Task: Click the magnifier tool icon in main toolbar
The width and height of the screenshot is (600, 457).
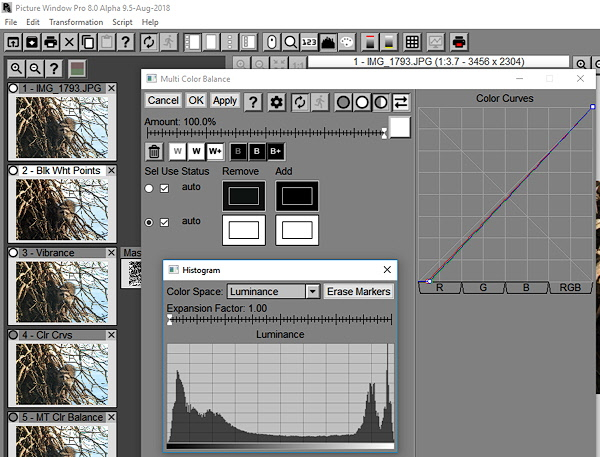Action: click(290, 42)
